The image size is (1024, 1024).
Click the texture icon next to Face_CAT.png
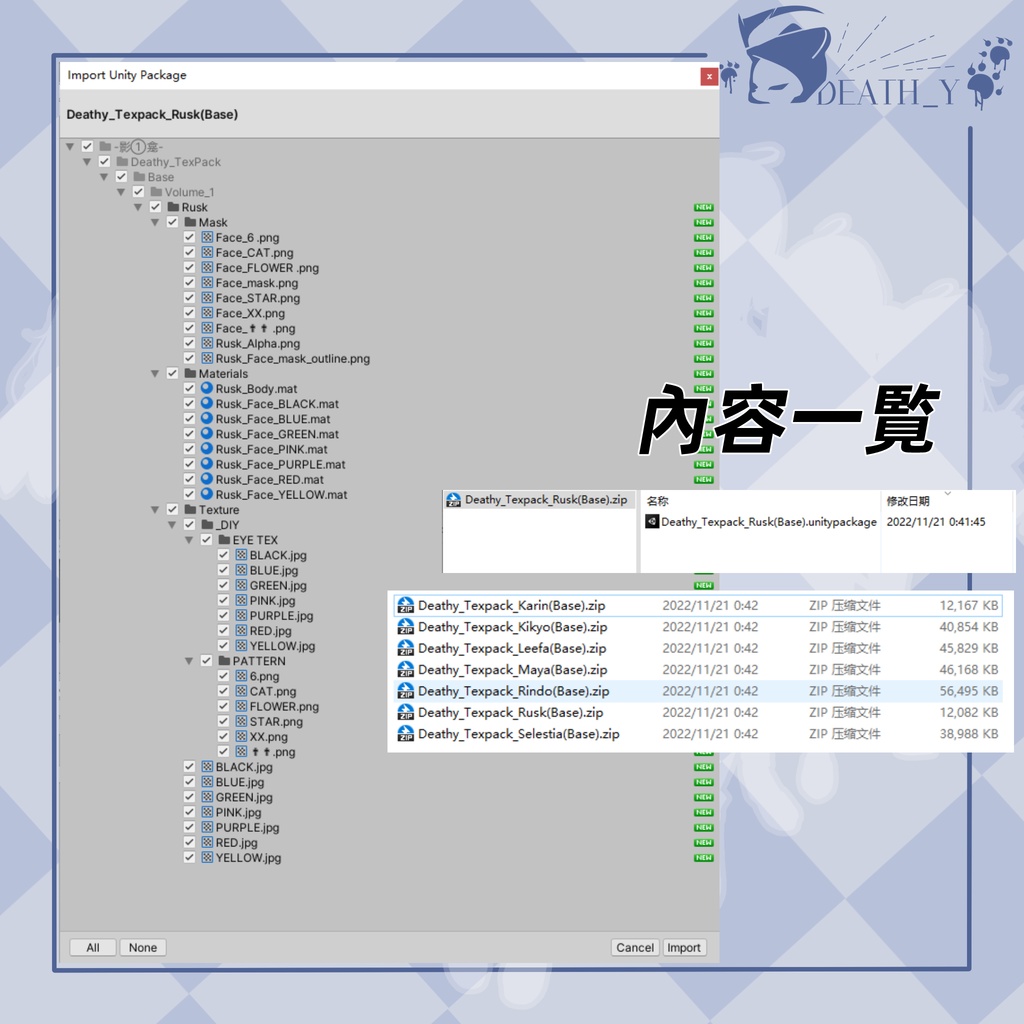(207, 252)
